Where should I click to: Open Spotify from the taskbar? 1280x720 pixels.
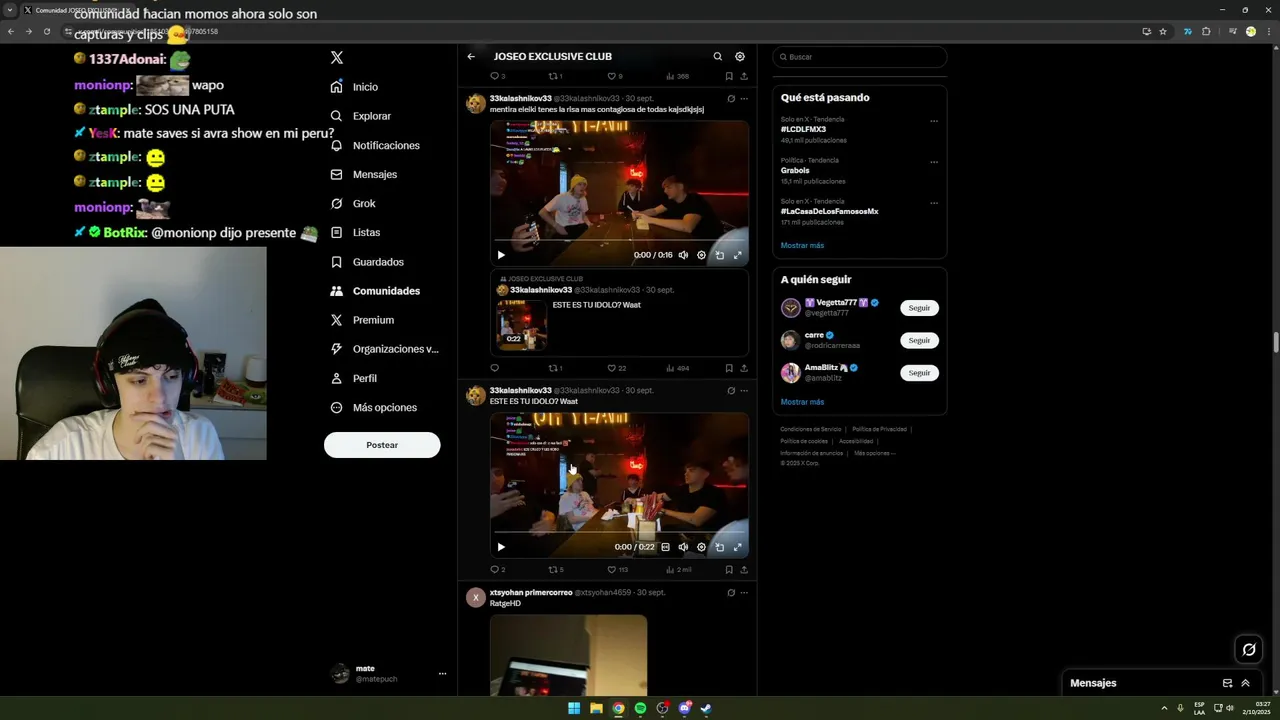click(x=640, y=709)
